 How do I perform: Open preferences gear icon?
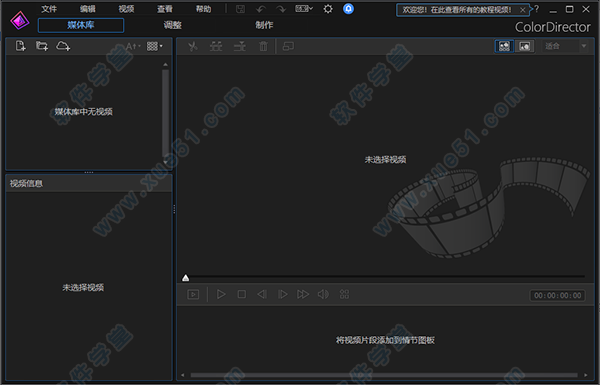[x=328, y=9]
